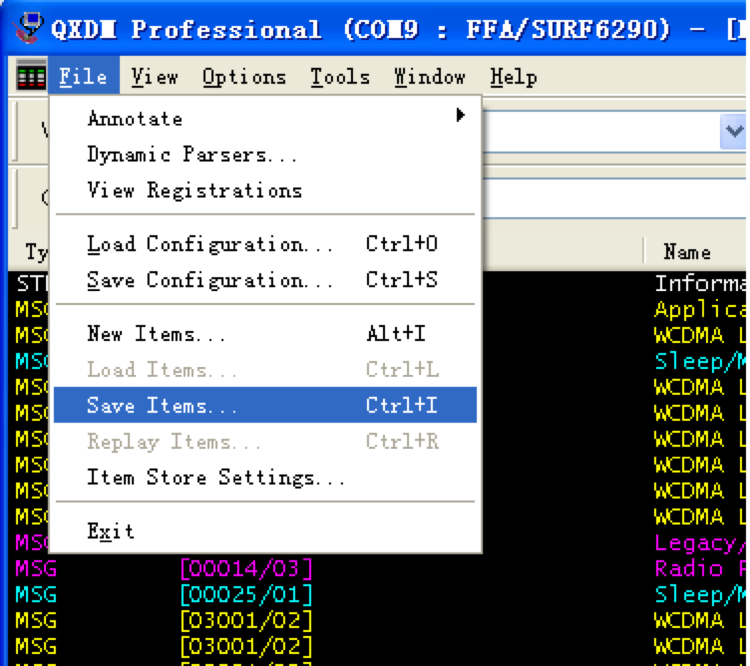This screenshot has height=666, width=750.
Task: Click the Legacy/ name entry
Action: (x=700, y=543)
